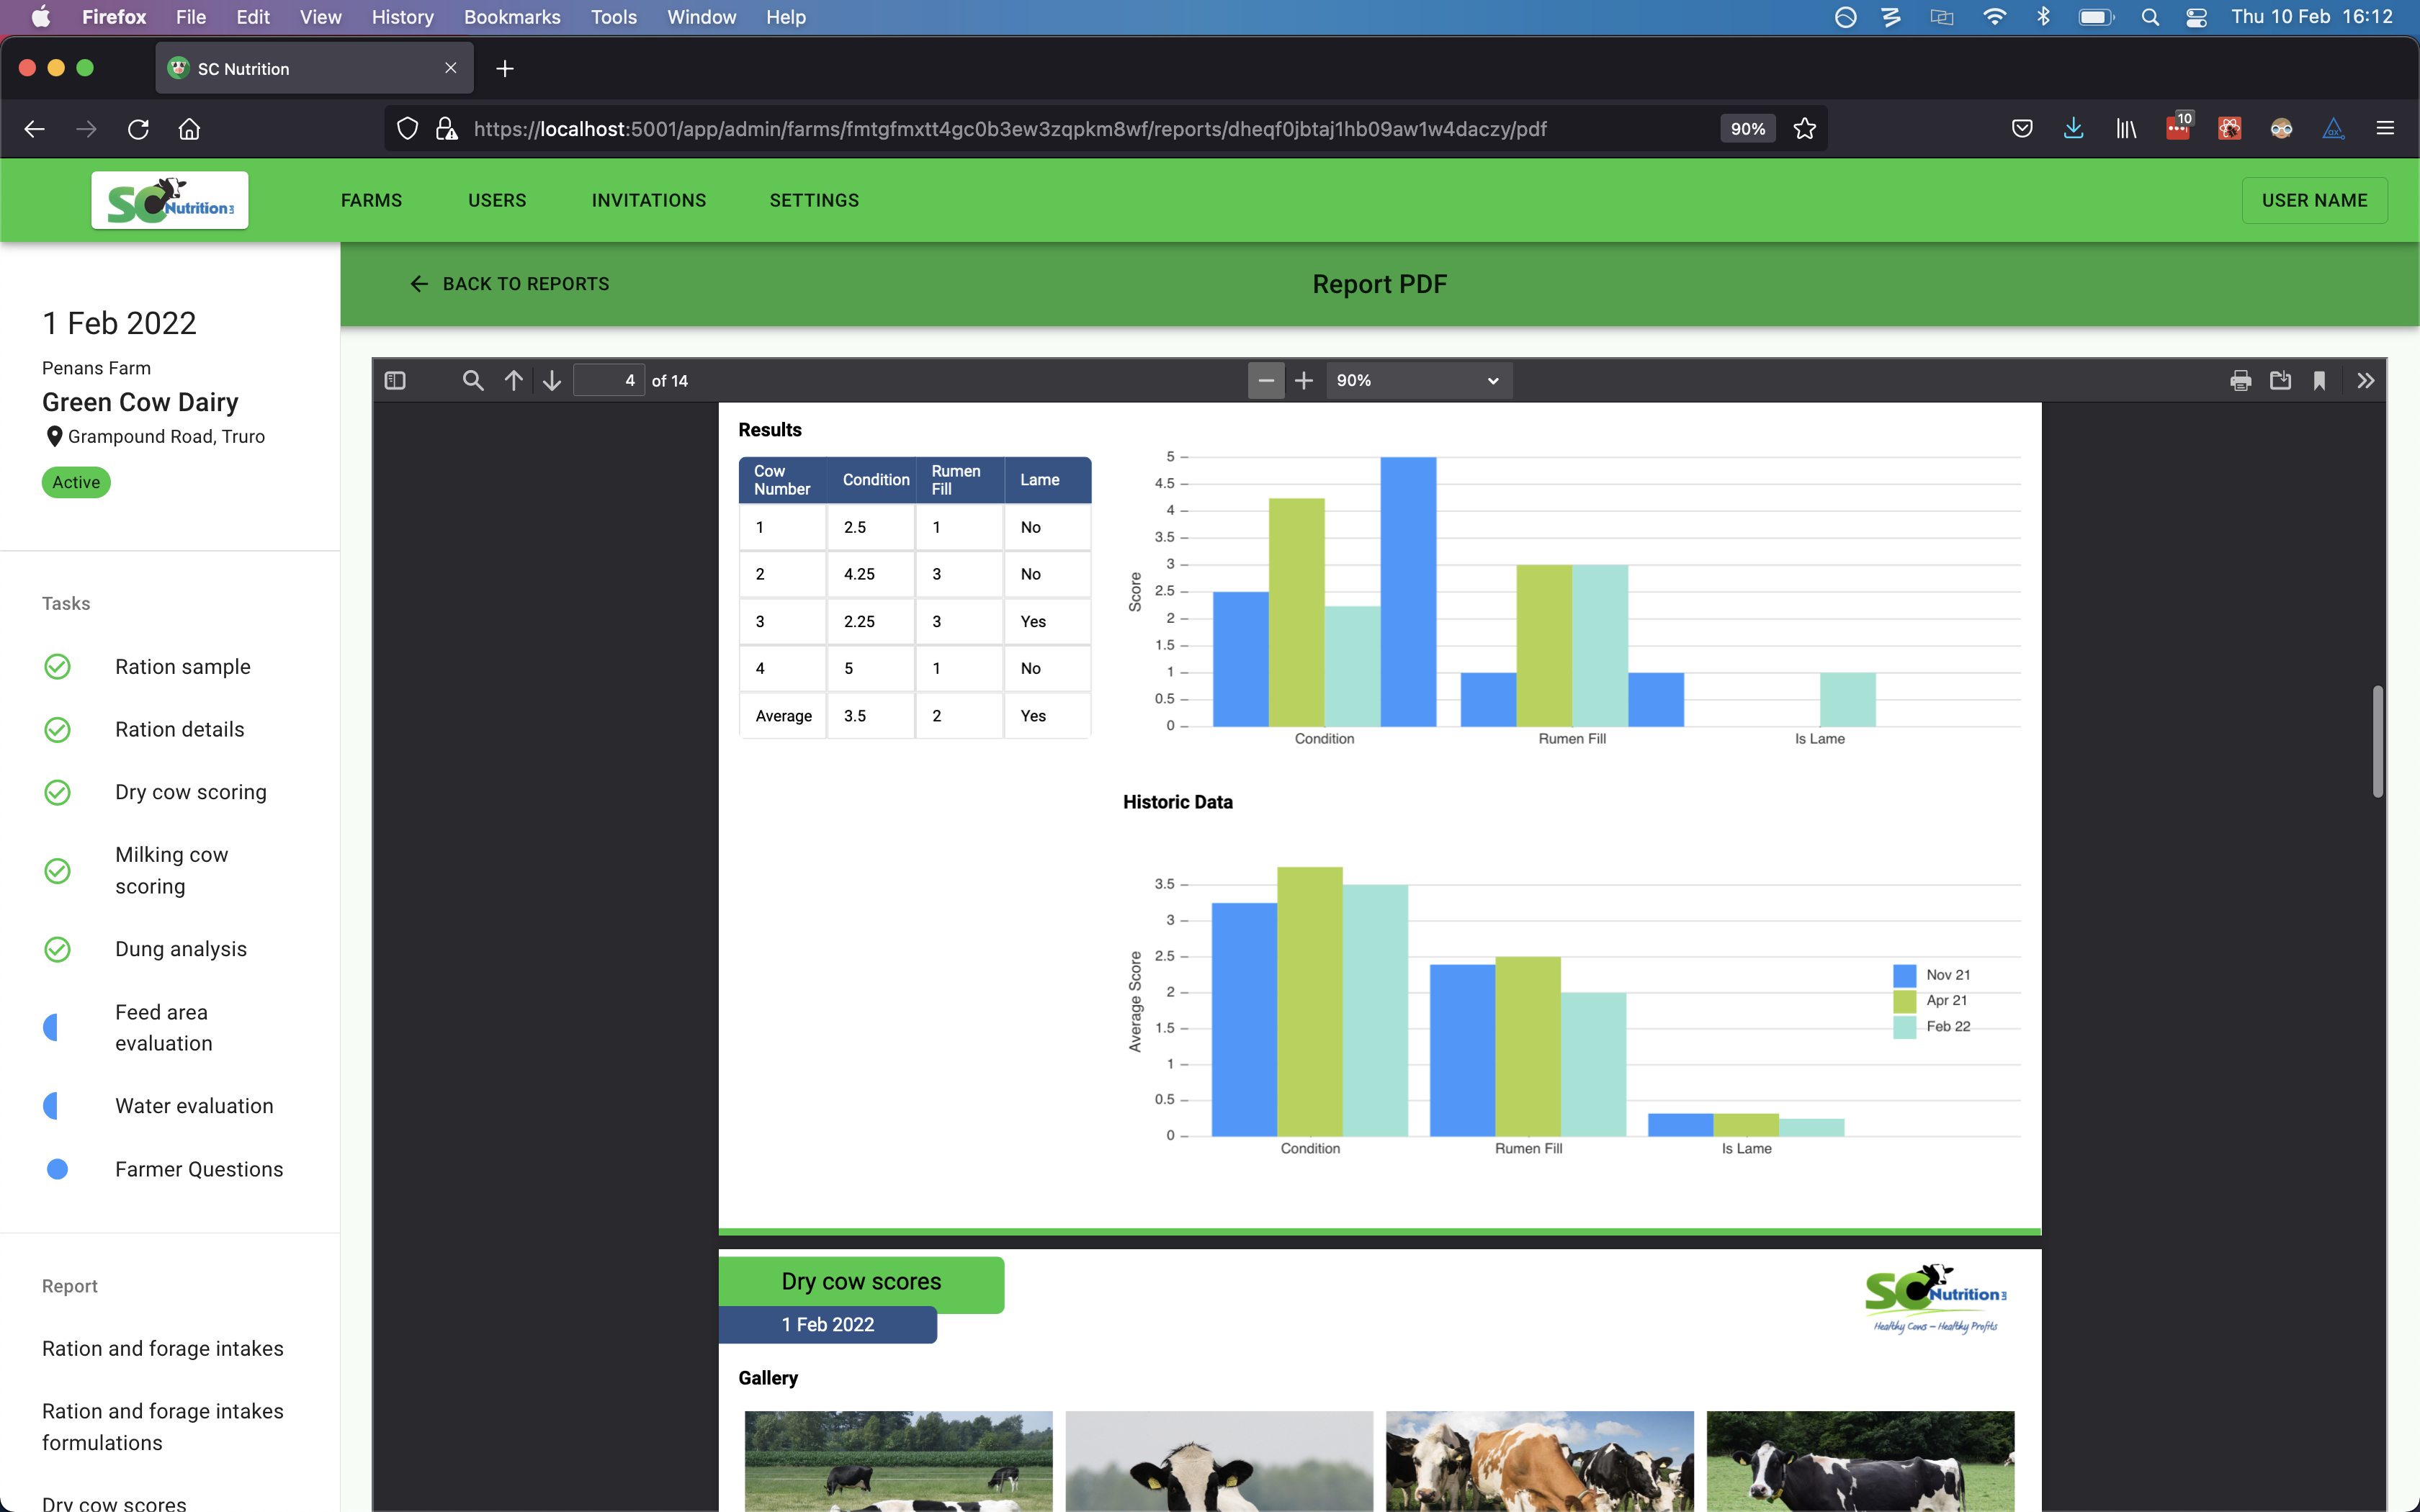Zoom in on the PDF
Viewport: 2420px width, 1512px height.
pos(1304,381)
